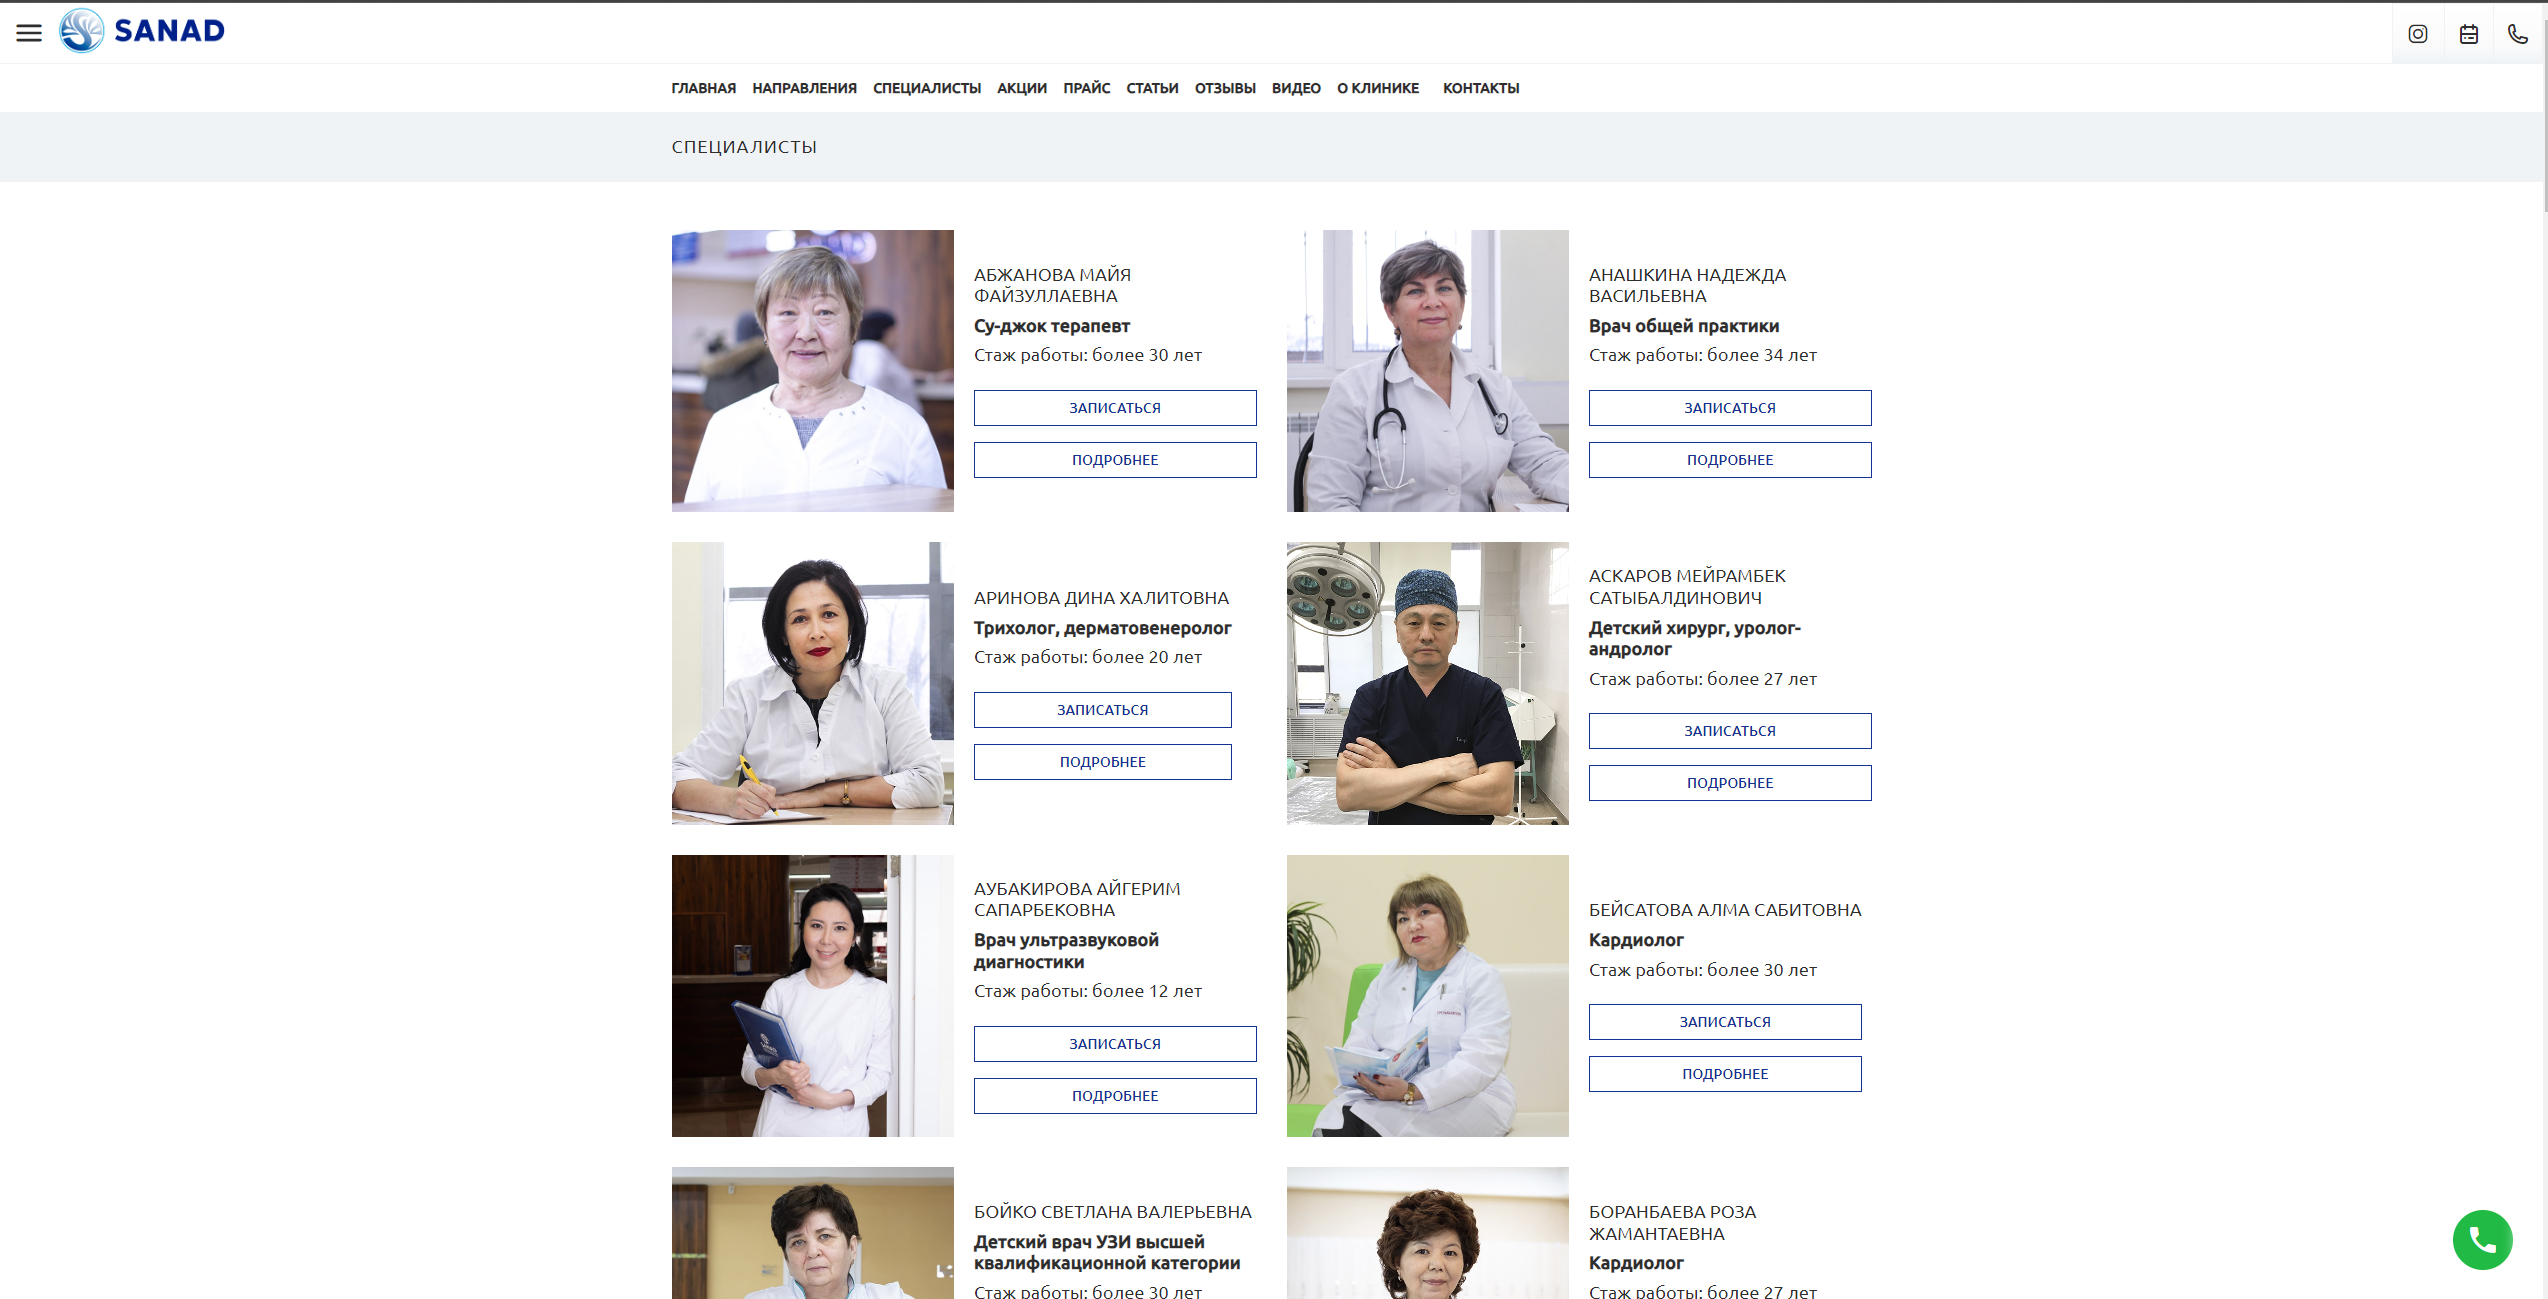Click 'Трихолог, дерматовенеролог' specialty text
2548x1299 pixels.
coord(1102,628)
